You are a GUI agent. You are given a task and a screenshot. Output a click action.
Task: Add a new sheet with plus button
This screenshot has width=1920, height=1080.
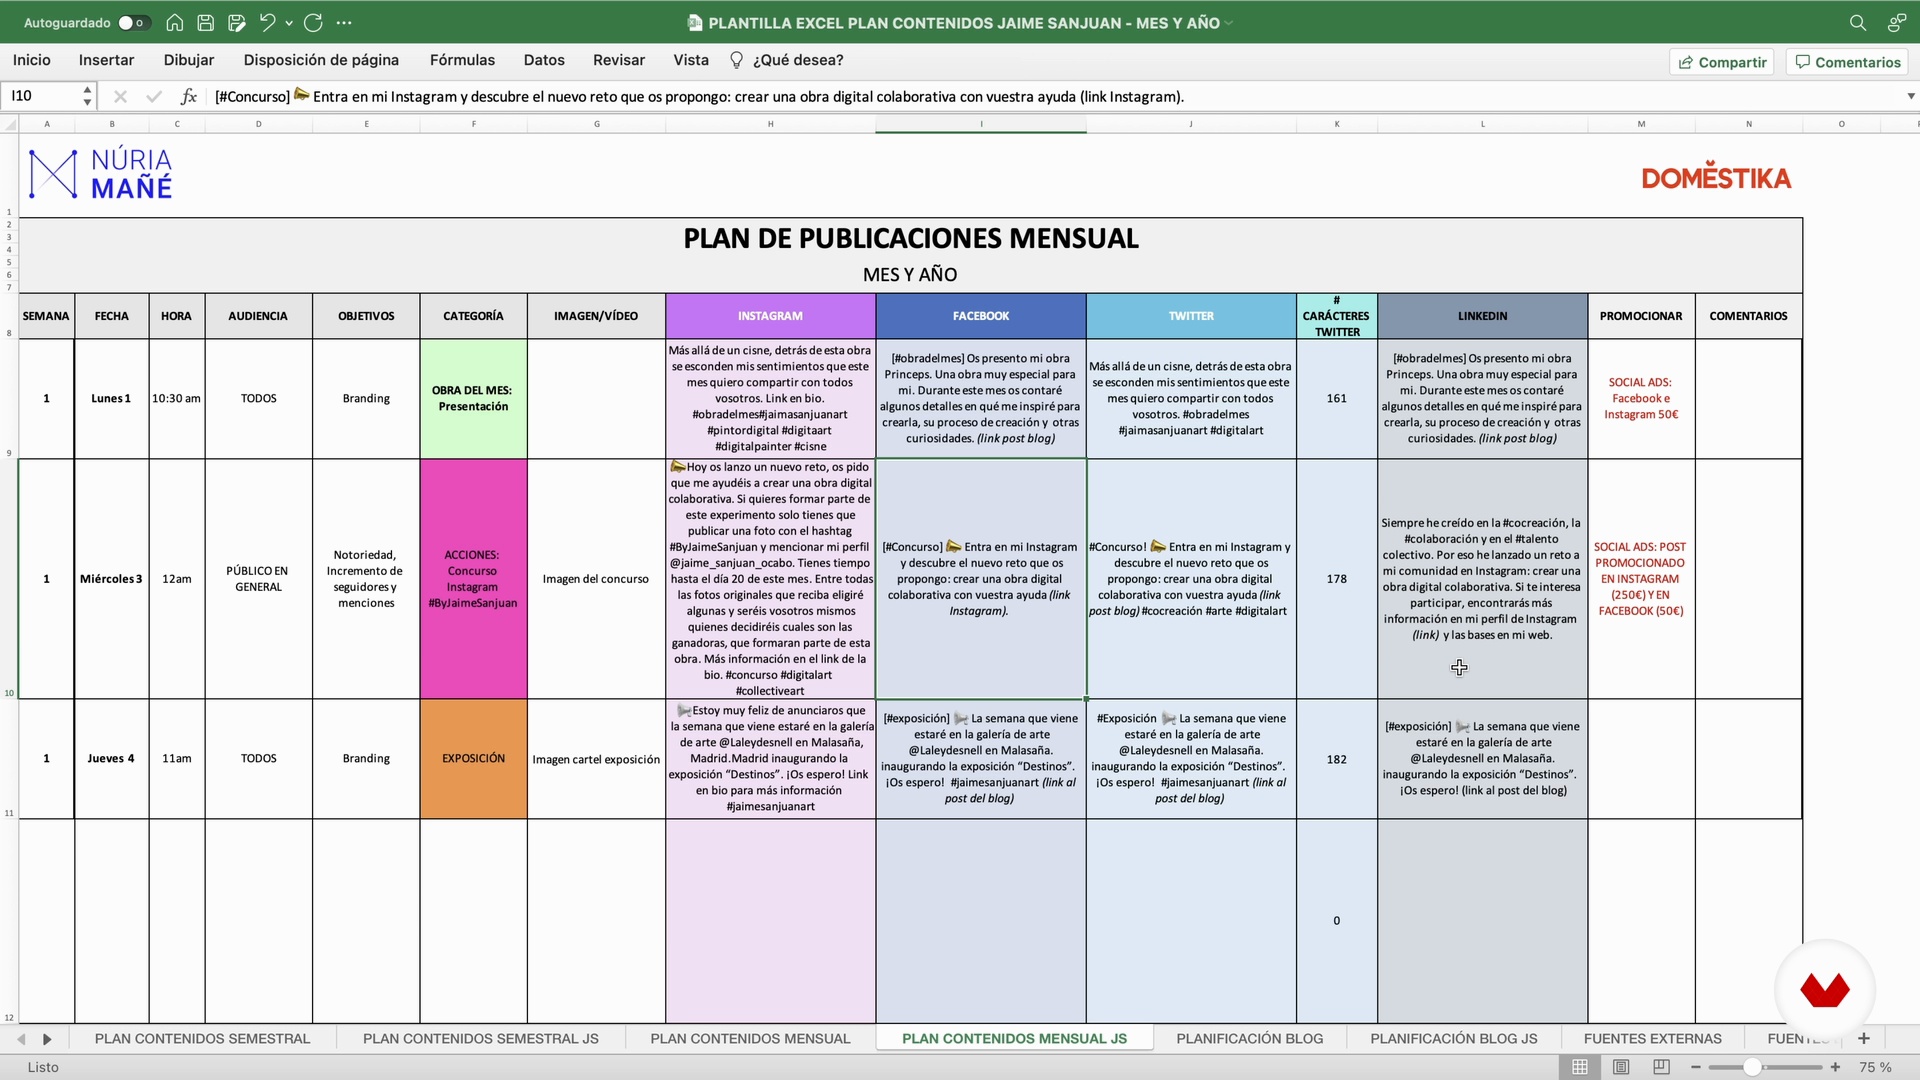[x=1864, y=1038]
